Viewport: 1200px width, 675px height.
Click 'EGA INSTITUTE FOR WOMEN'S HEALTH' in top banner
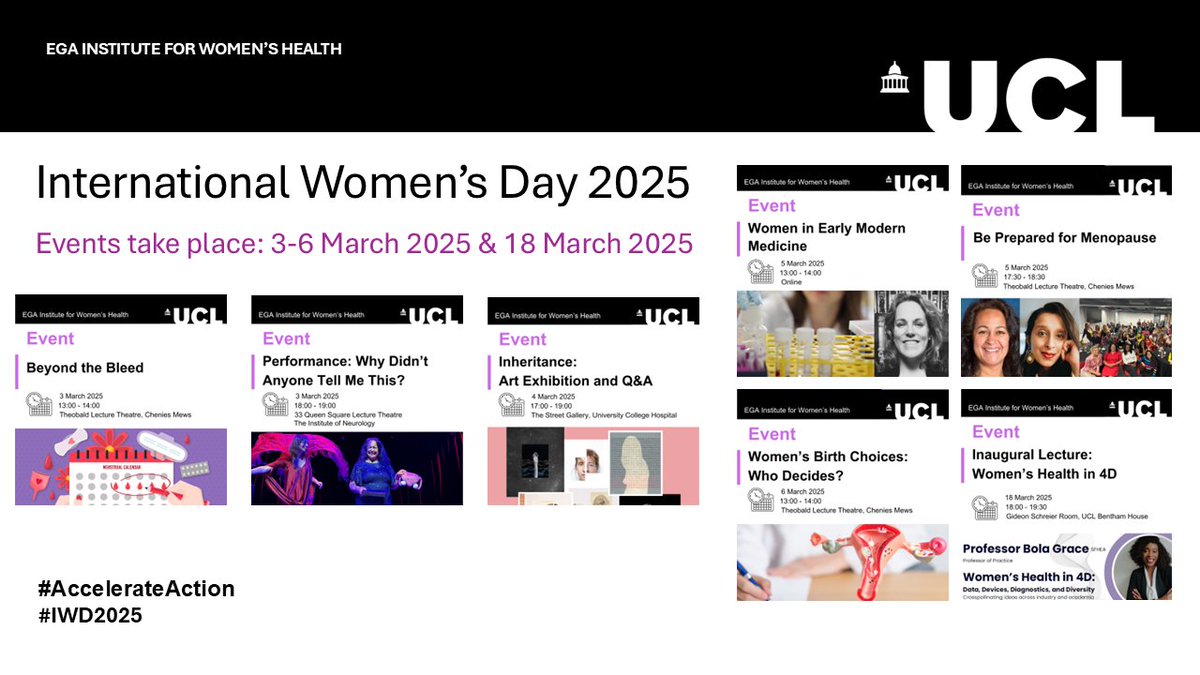tap(194, 49)
